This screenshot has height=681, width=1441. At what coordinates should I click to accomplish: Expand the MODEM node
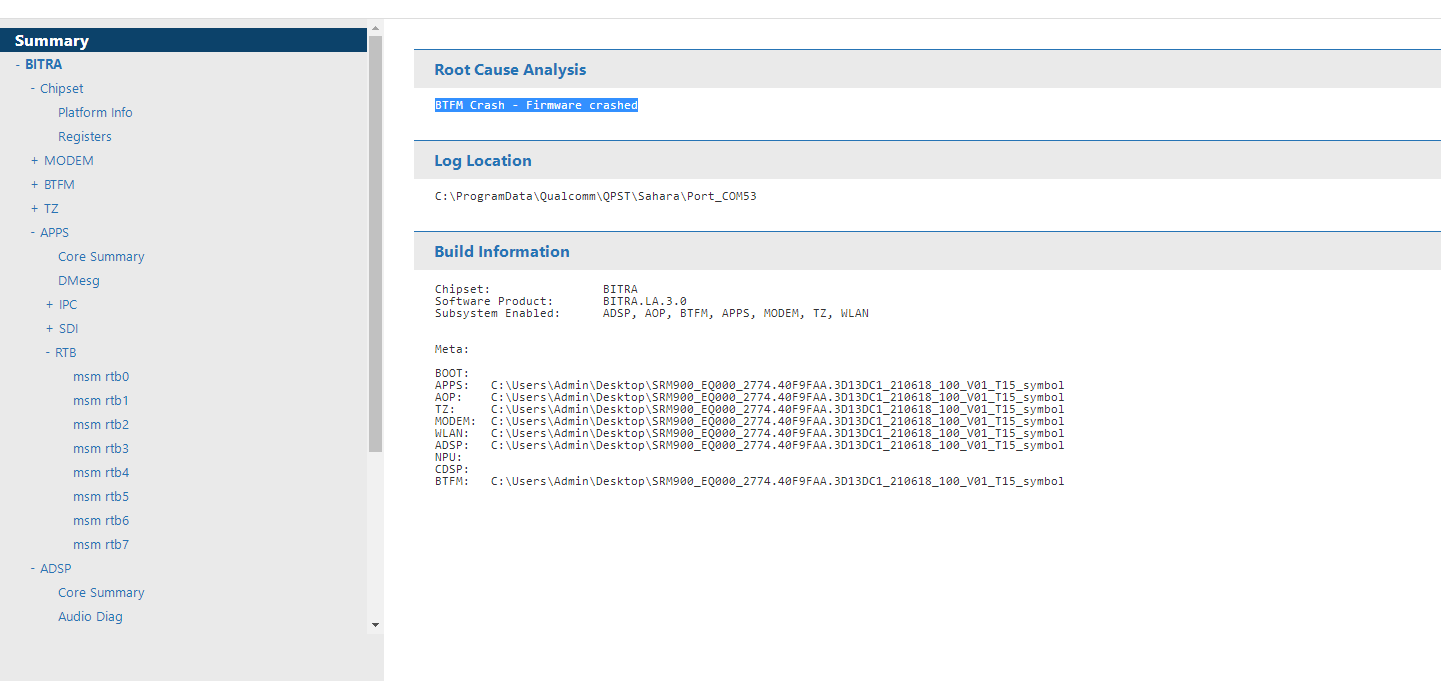tap(34, 160)
